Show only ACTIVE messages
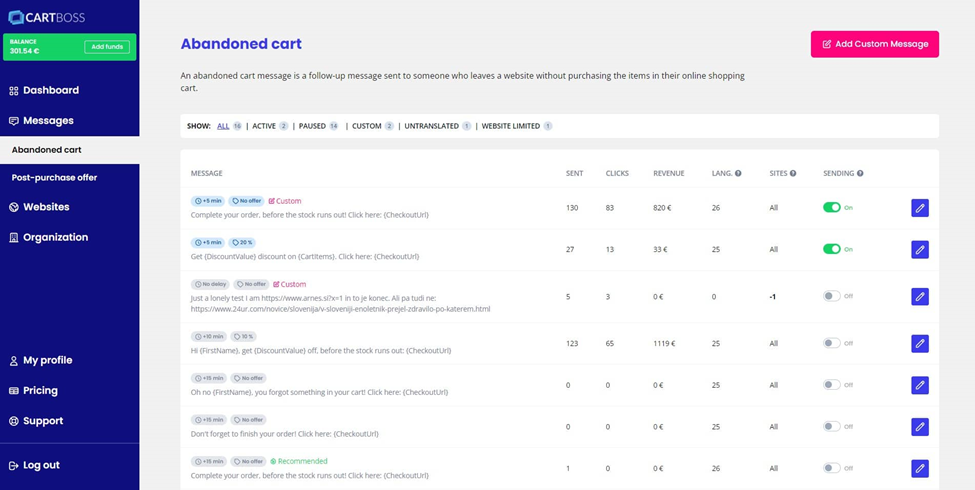This screenshot has height=490, width=975. tap(264, 126)
